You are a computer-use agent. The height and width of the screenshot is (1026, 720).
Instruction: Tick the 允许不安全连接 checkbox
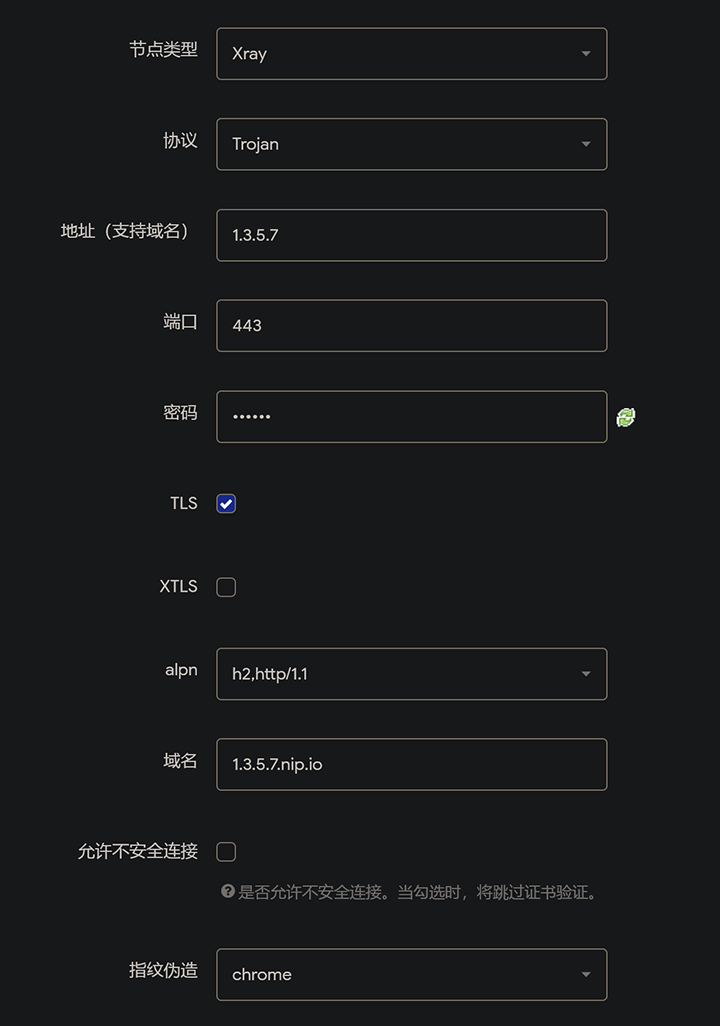tap(226, 851)
